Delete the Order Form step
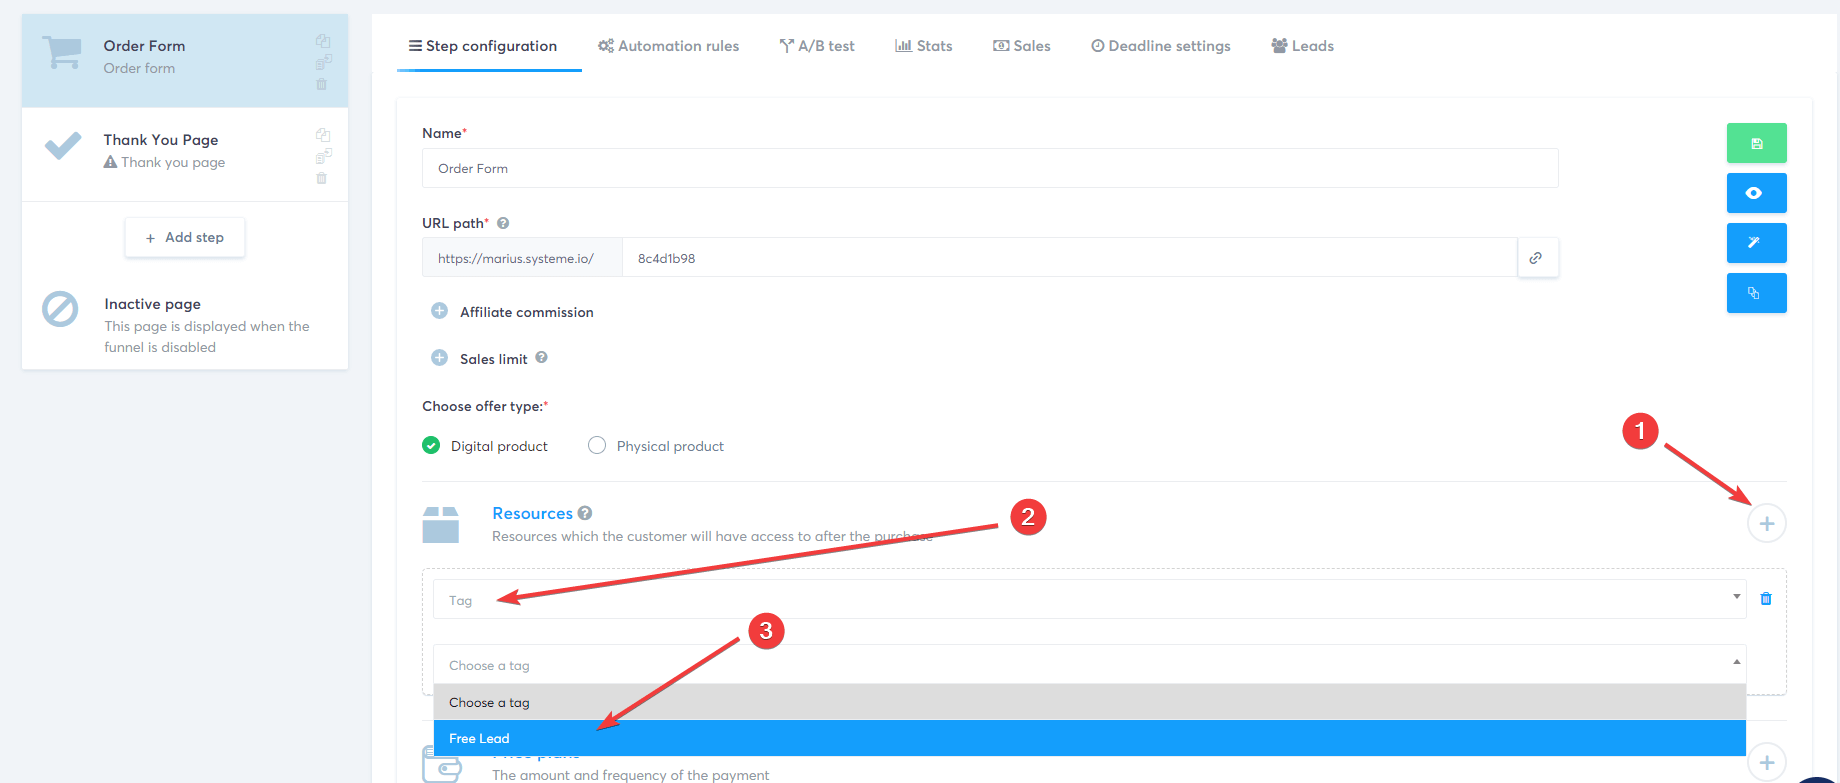1840x783 pixels. coord(322,84)
